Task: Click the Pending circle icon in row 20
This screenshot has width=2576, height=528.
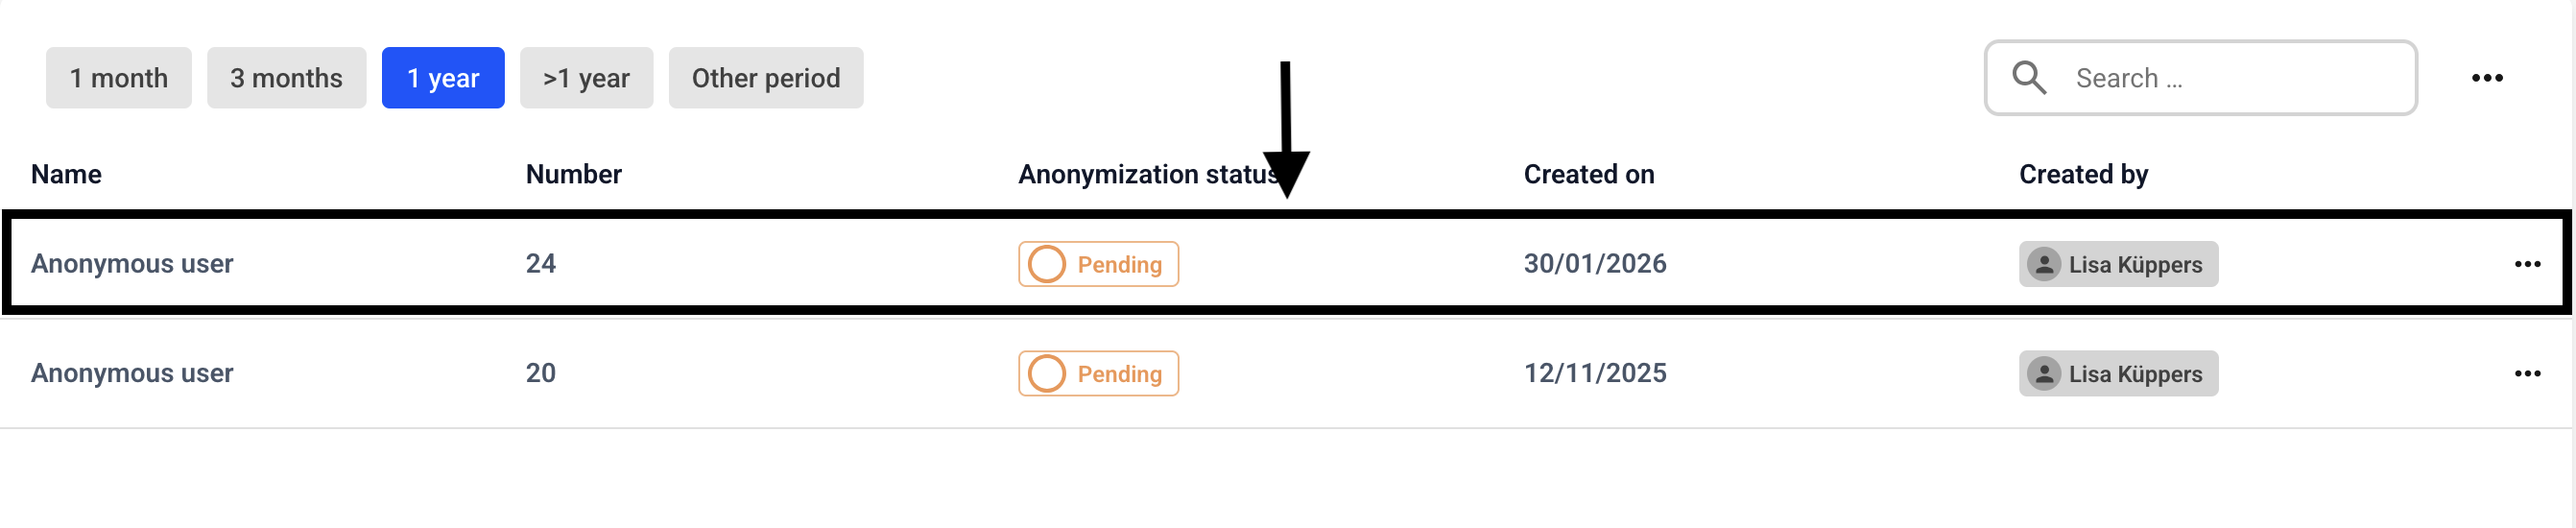Action: click(1046, 373)
